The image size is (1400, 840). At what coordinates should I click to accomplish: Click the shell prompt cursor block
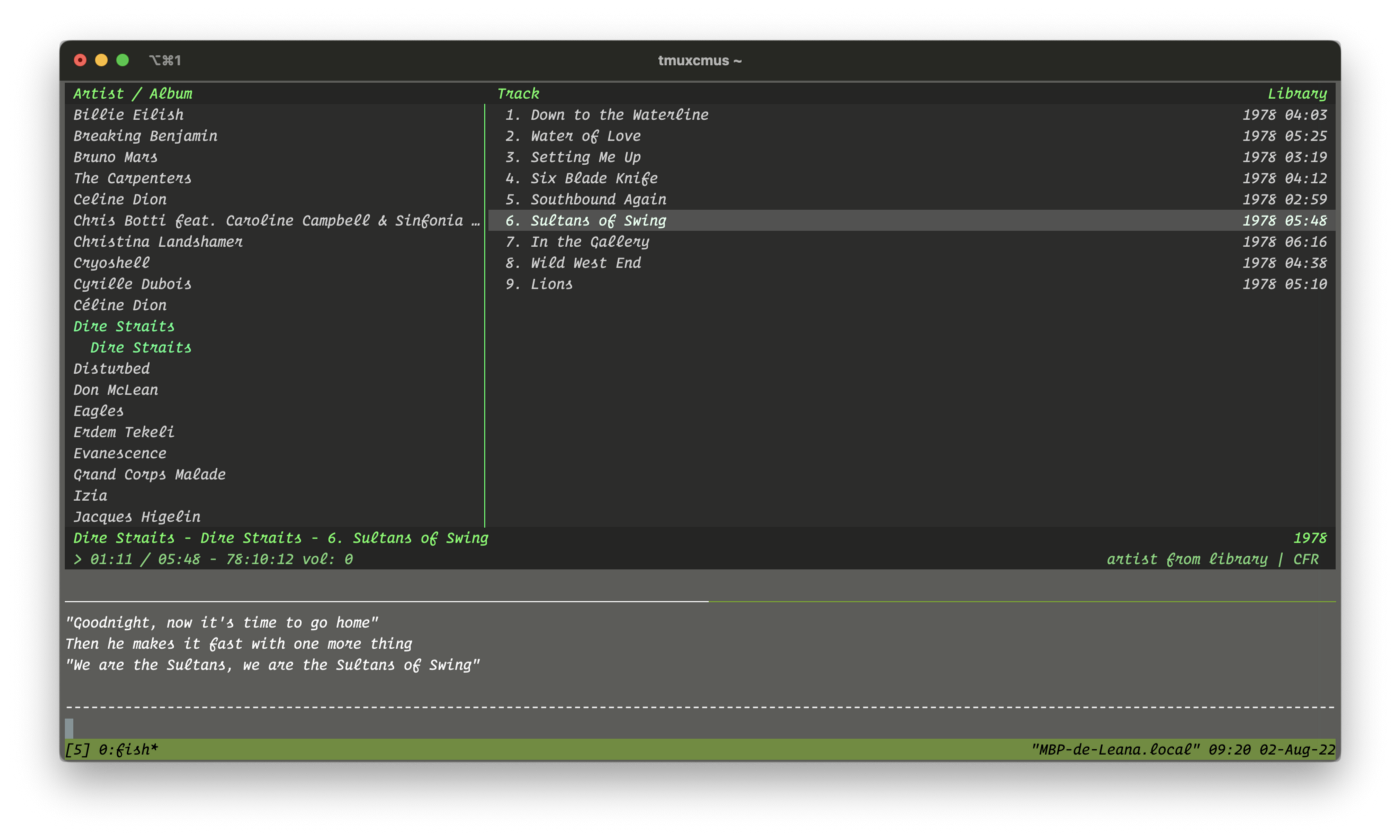69,728
